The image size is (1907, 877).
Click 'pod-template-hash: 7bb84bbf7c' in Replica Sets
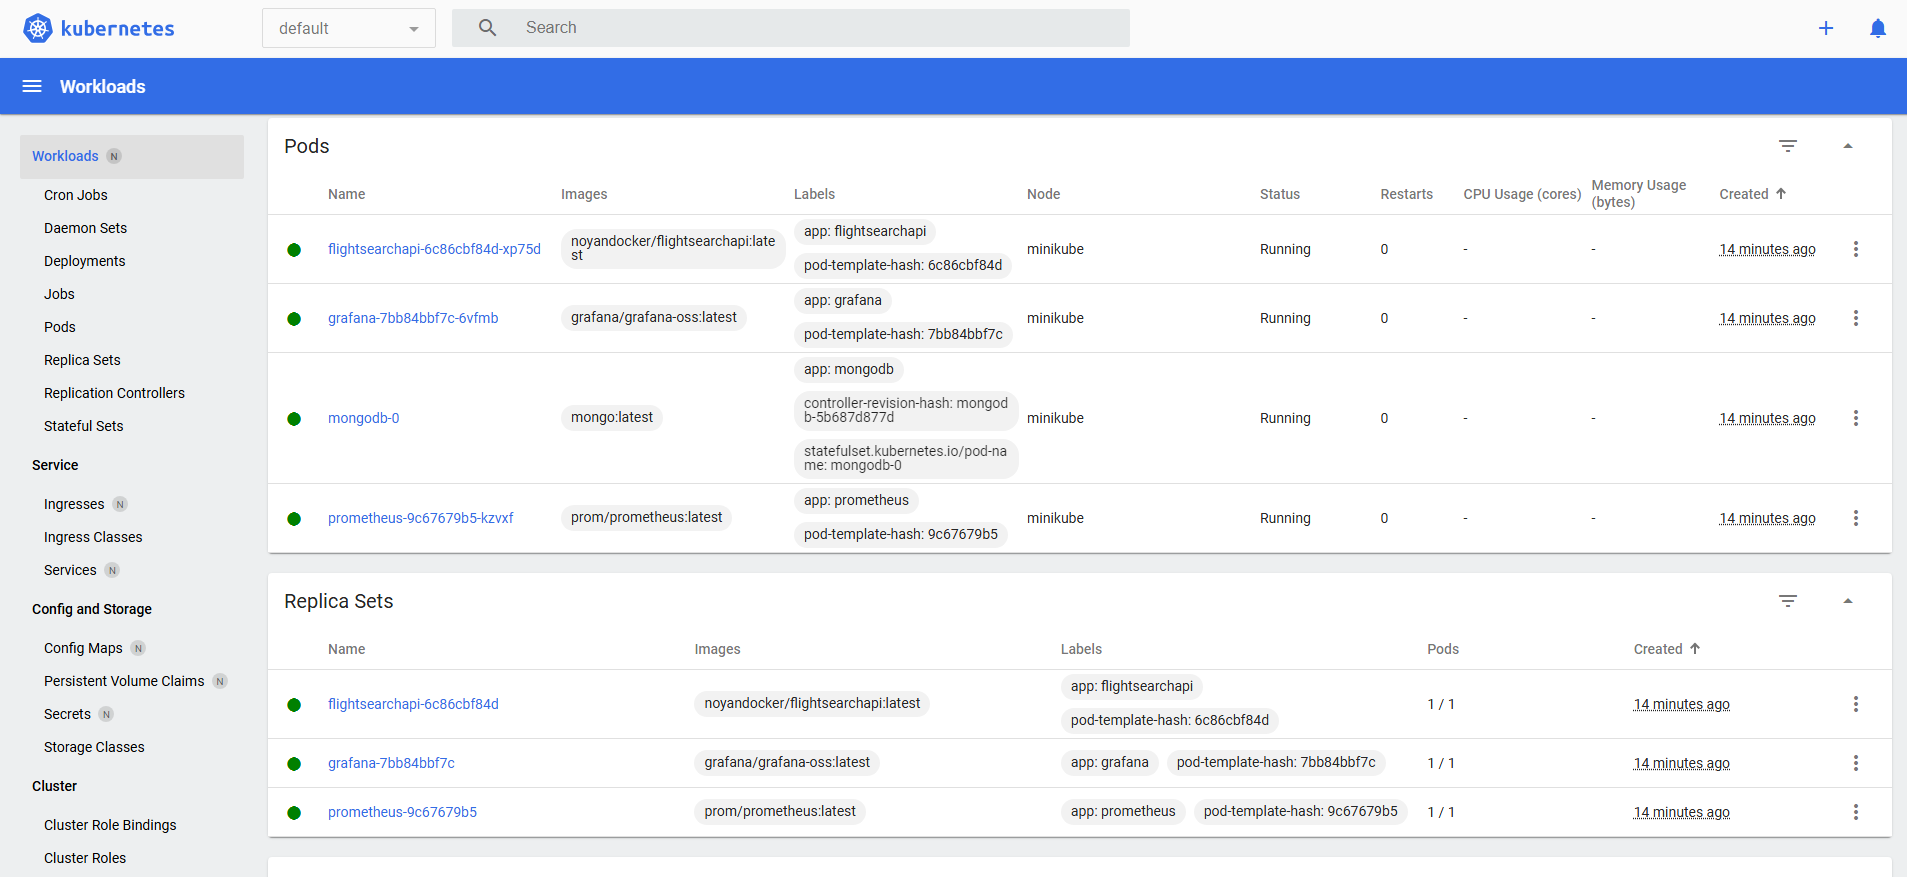click(1276, 762)
